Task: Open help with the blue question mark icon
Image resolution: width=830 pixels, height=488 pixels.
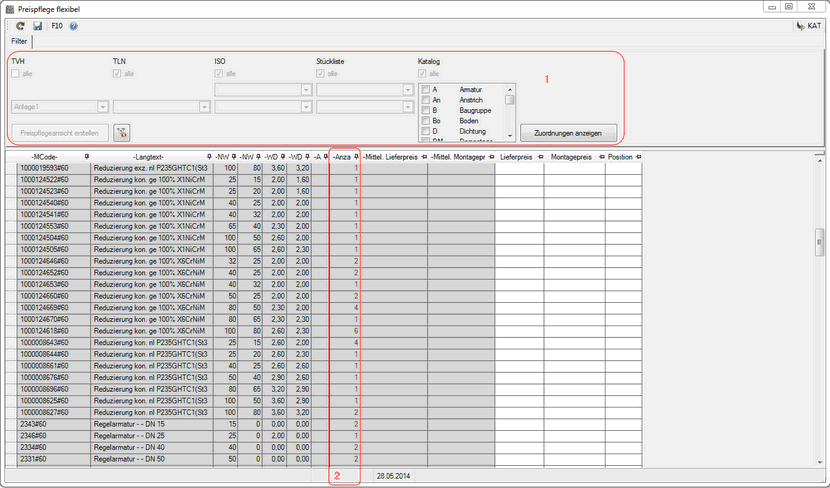Action: click(x=74, y=26)
